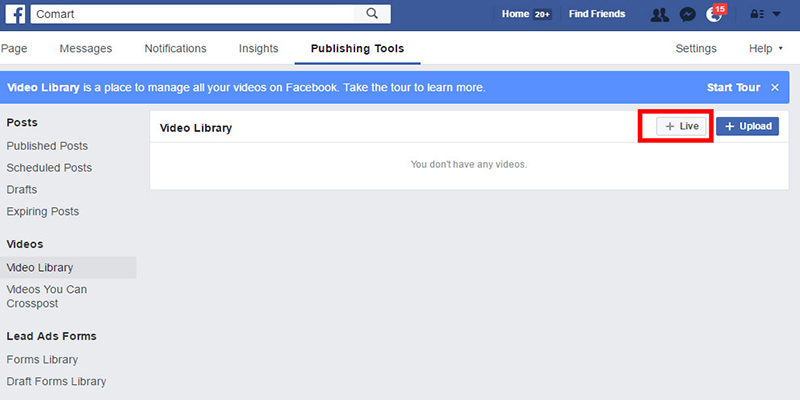Viewport: 800px width, 400px height.
Task: Go to the Messages tab
Action: [86, 48]
